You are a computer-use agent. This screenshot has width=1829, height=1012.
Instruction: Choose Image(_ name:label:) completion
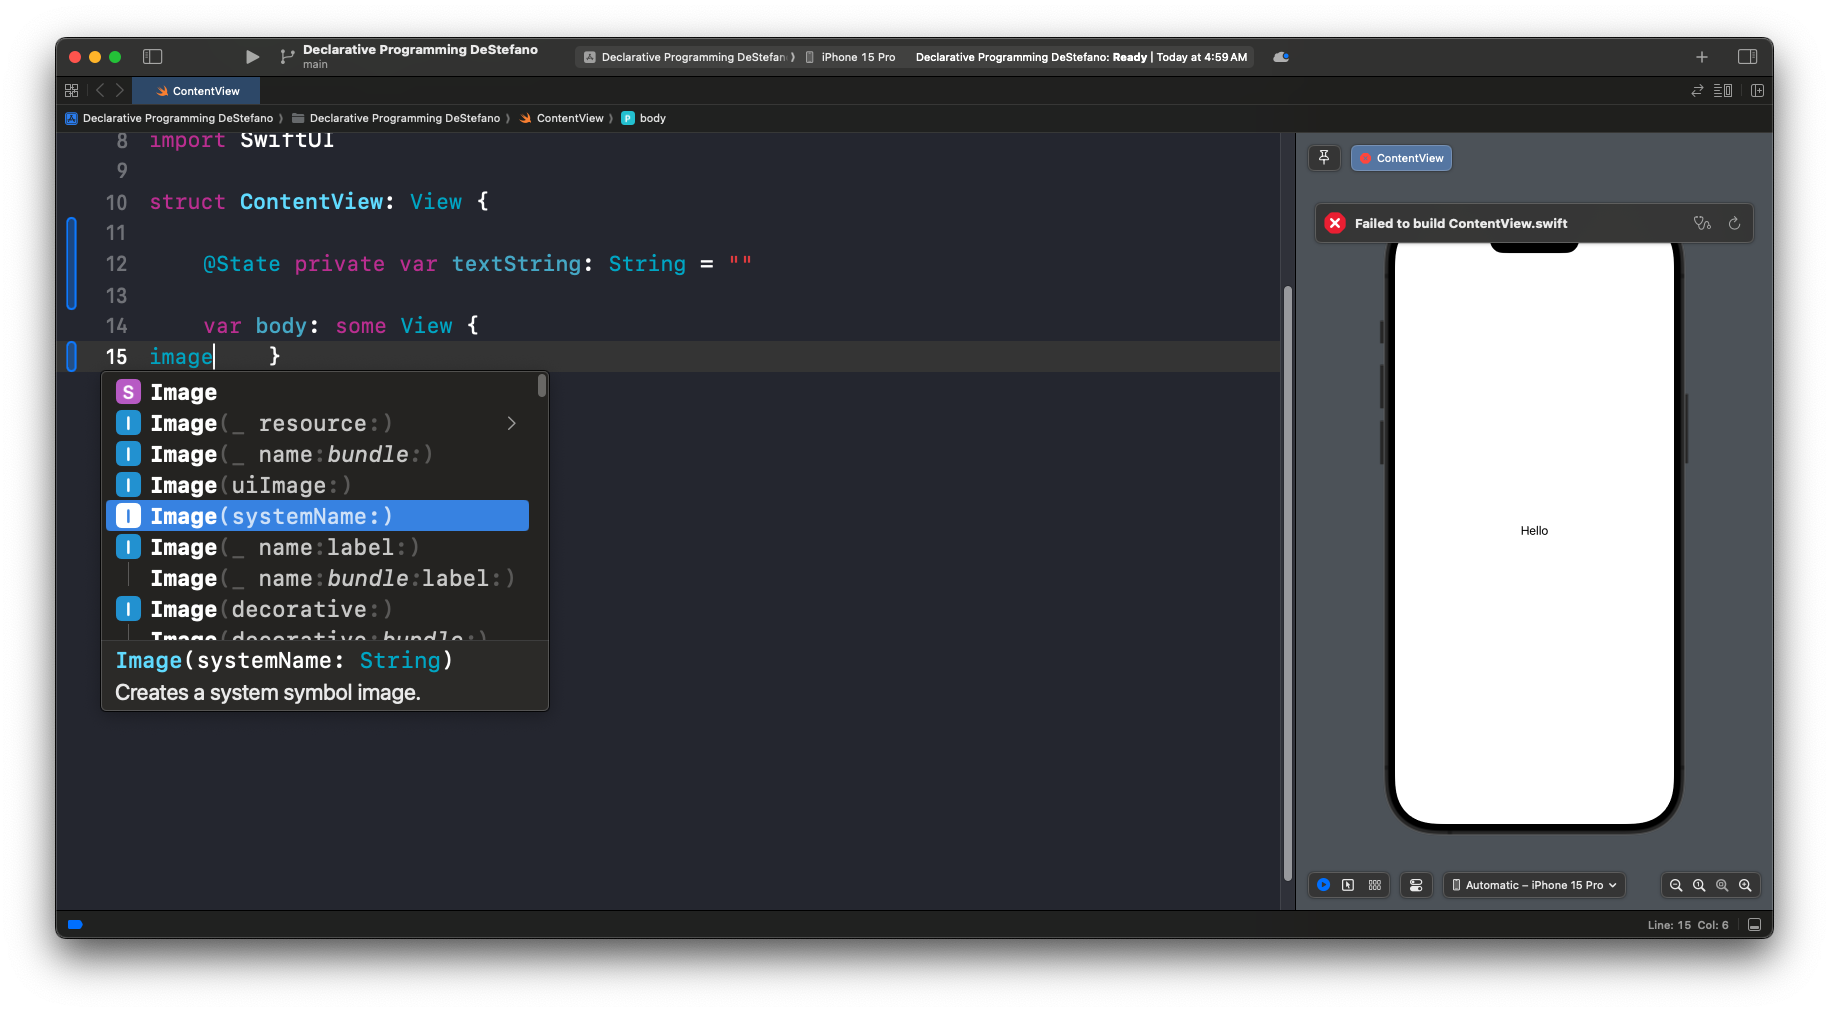click(317, 547)
